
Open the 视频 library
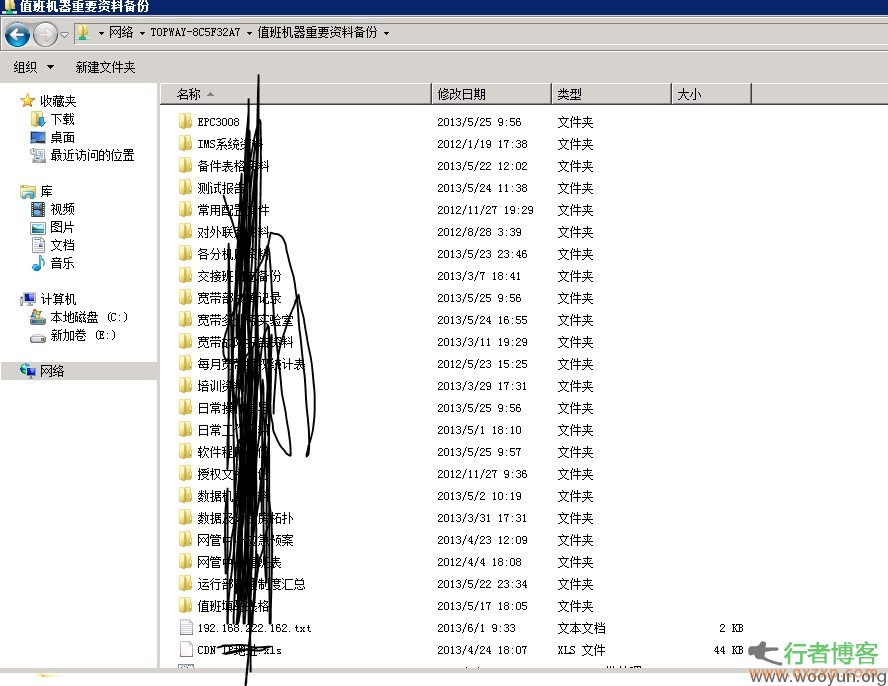tap(62, 210)
